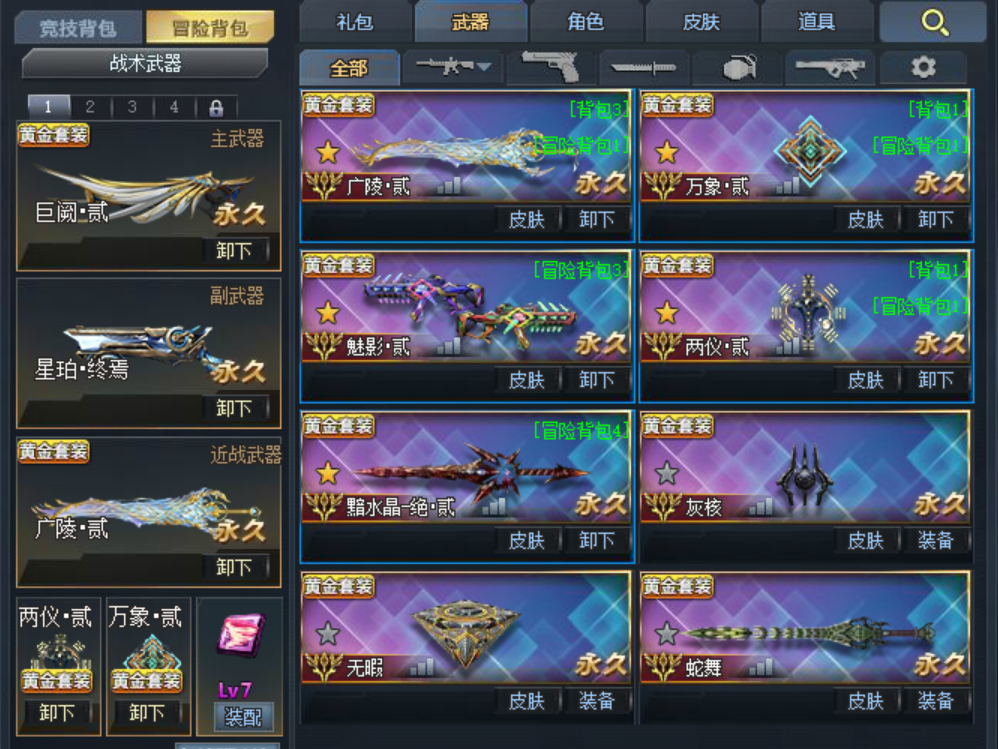Toggle the star on 灰核 weapon
This screenshot has height=749, width=998.
click(x=666, y=473)
